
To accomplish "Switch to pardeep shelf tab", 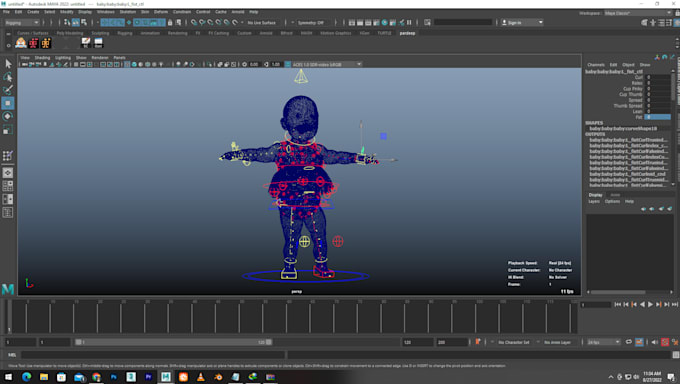I will (407, 33).
